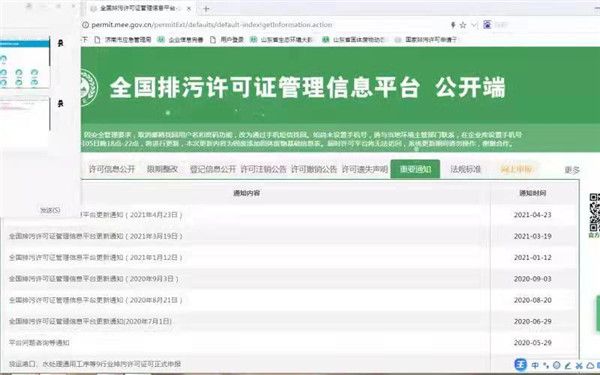Open the 平台问题咨询等通知 notice link
The height and width of the screenshot is (375, 600).
point(39,342)
